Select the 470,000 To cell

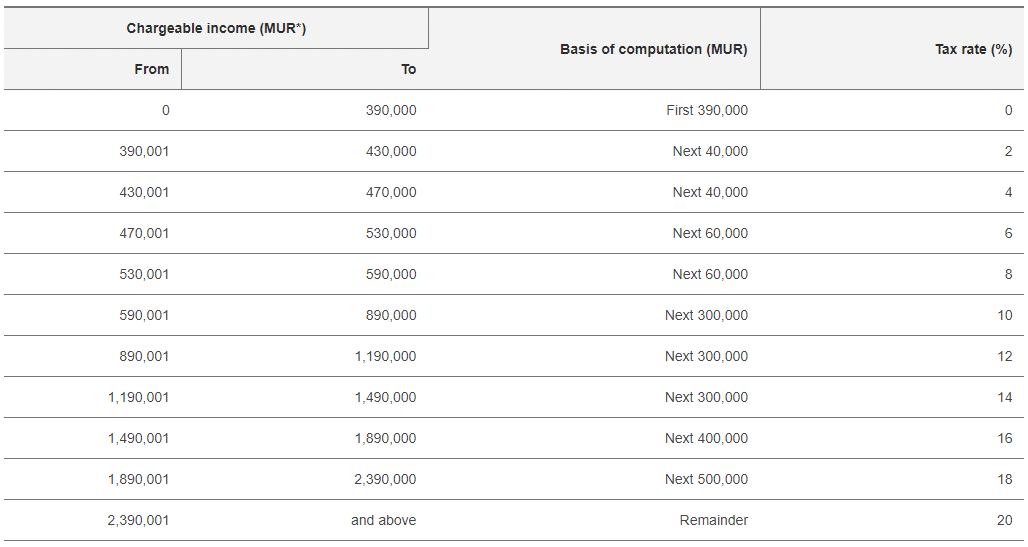click(305, 192)
